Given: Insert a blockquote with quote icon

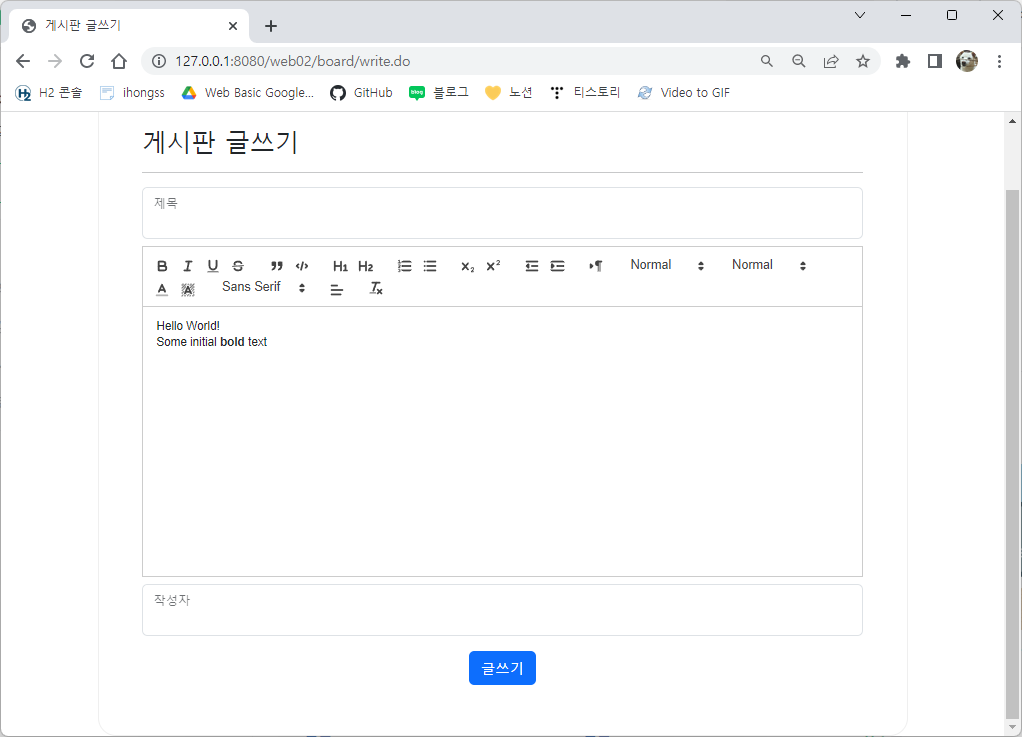Looking at the screenshot, I should coord(276,266).
